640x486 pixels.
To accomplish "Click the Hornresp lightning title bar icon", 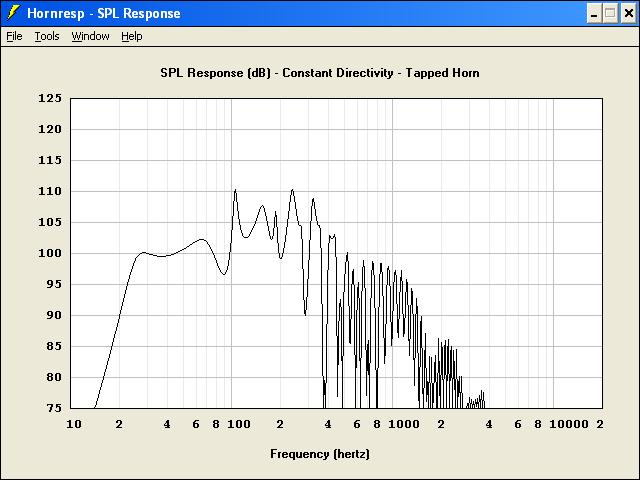I will tap(13, 13).
